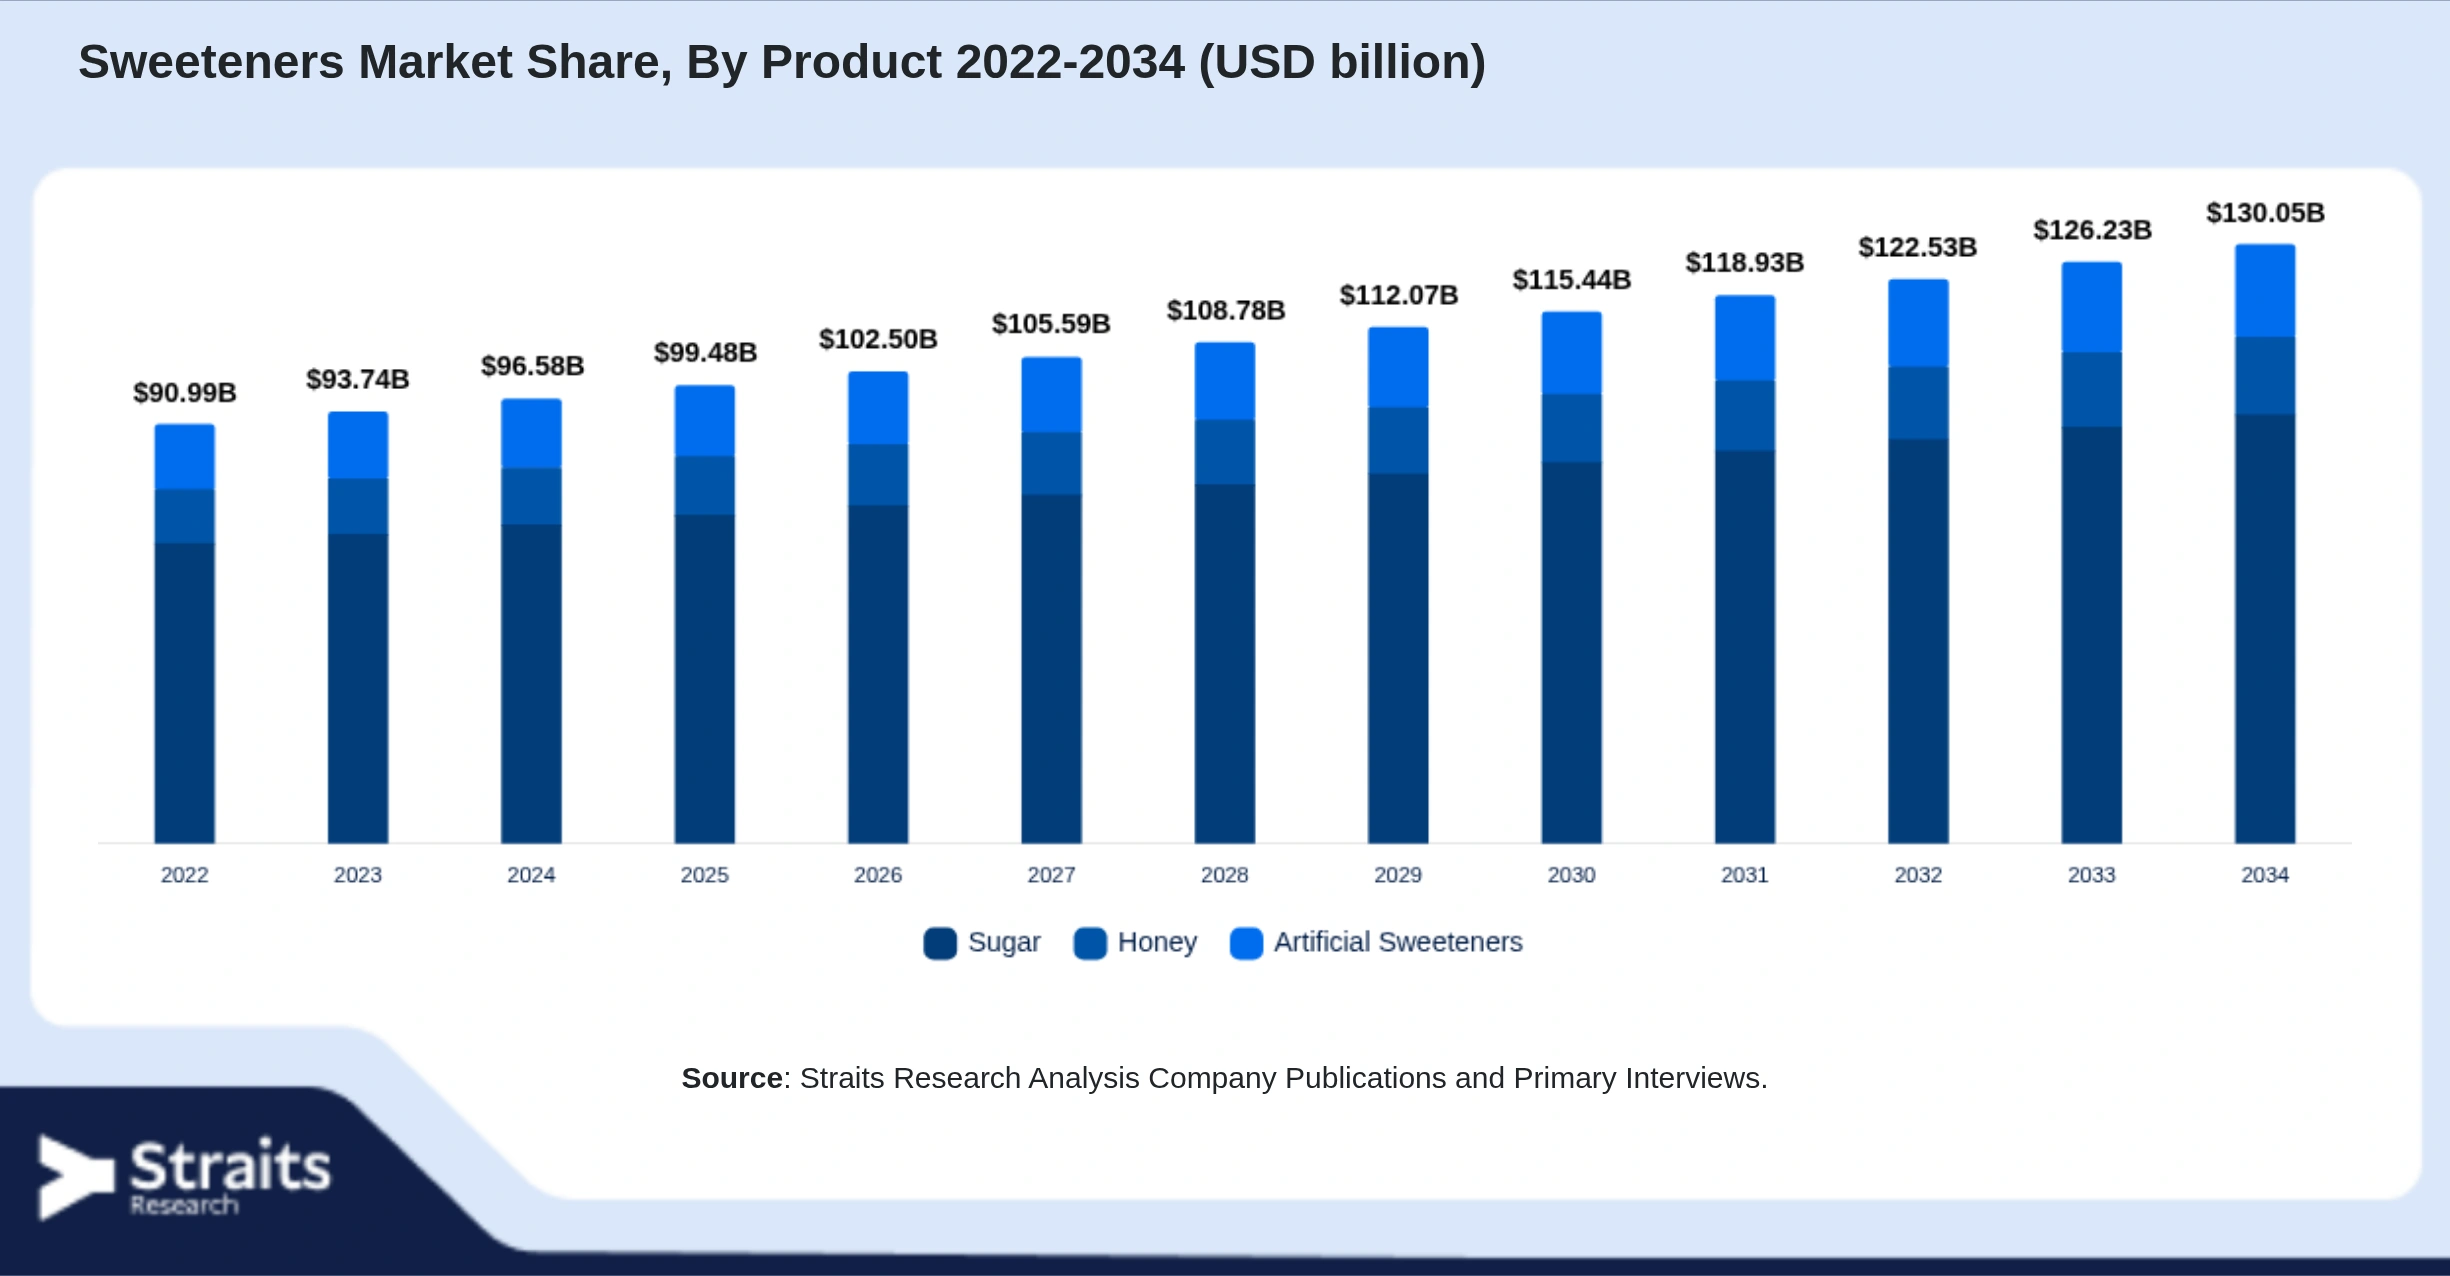Select the 2028 bar in the chart
Screen dimensions: 2450x1276
(x=1225, y=593)
